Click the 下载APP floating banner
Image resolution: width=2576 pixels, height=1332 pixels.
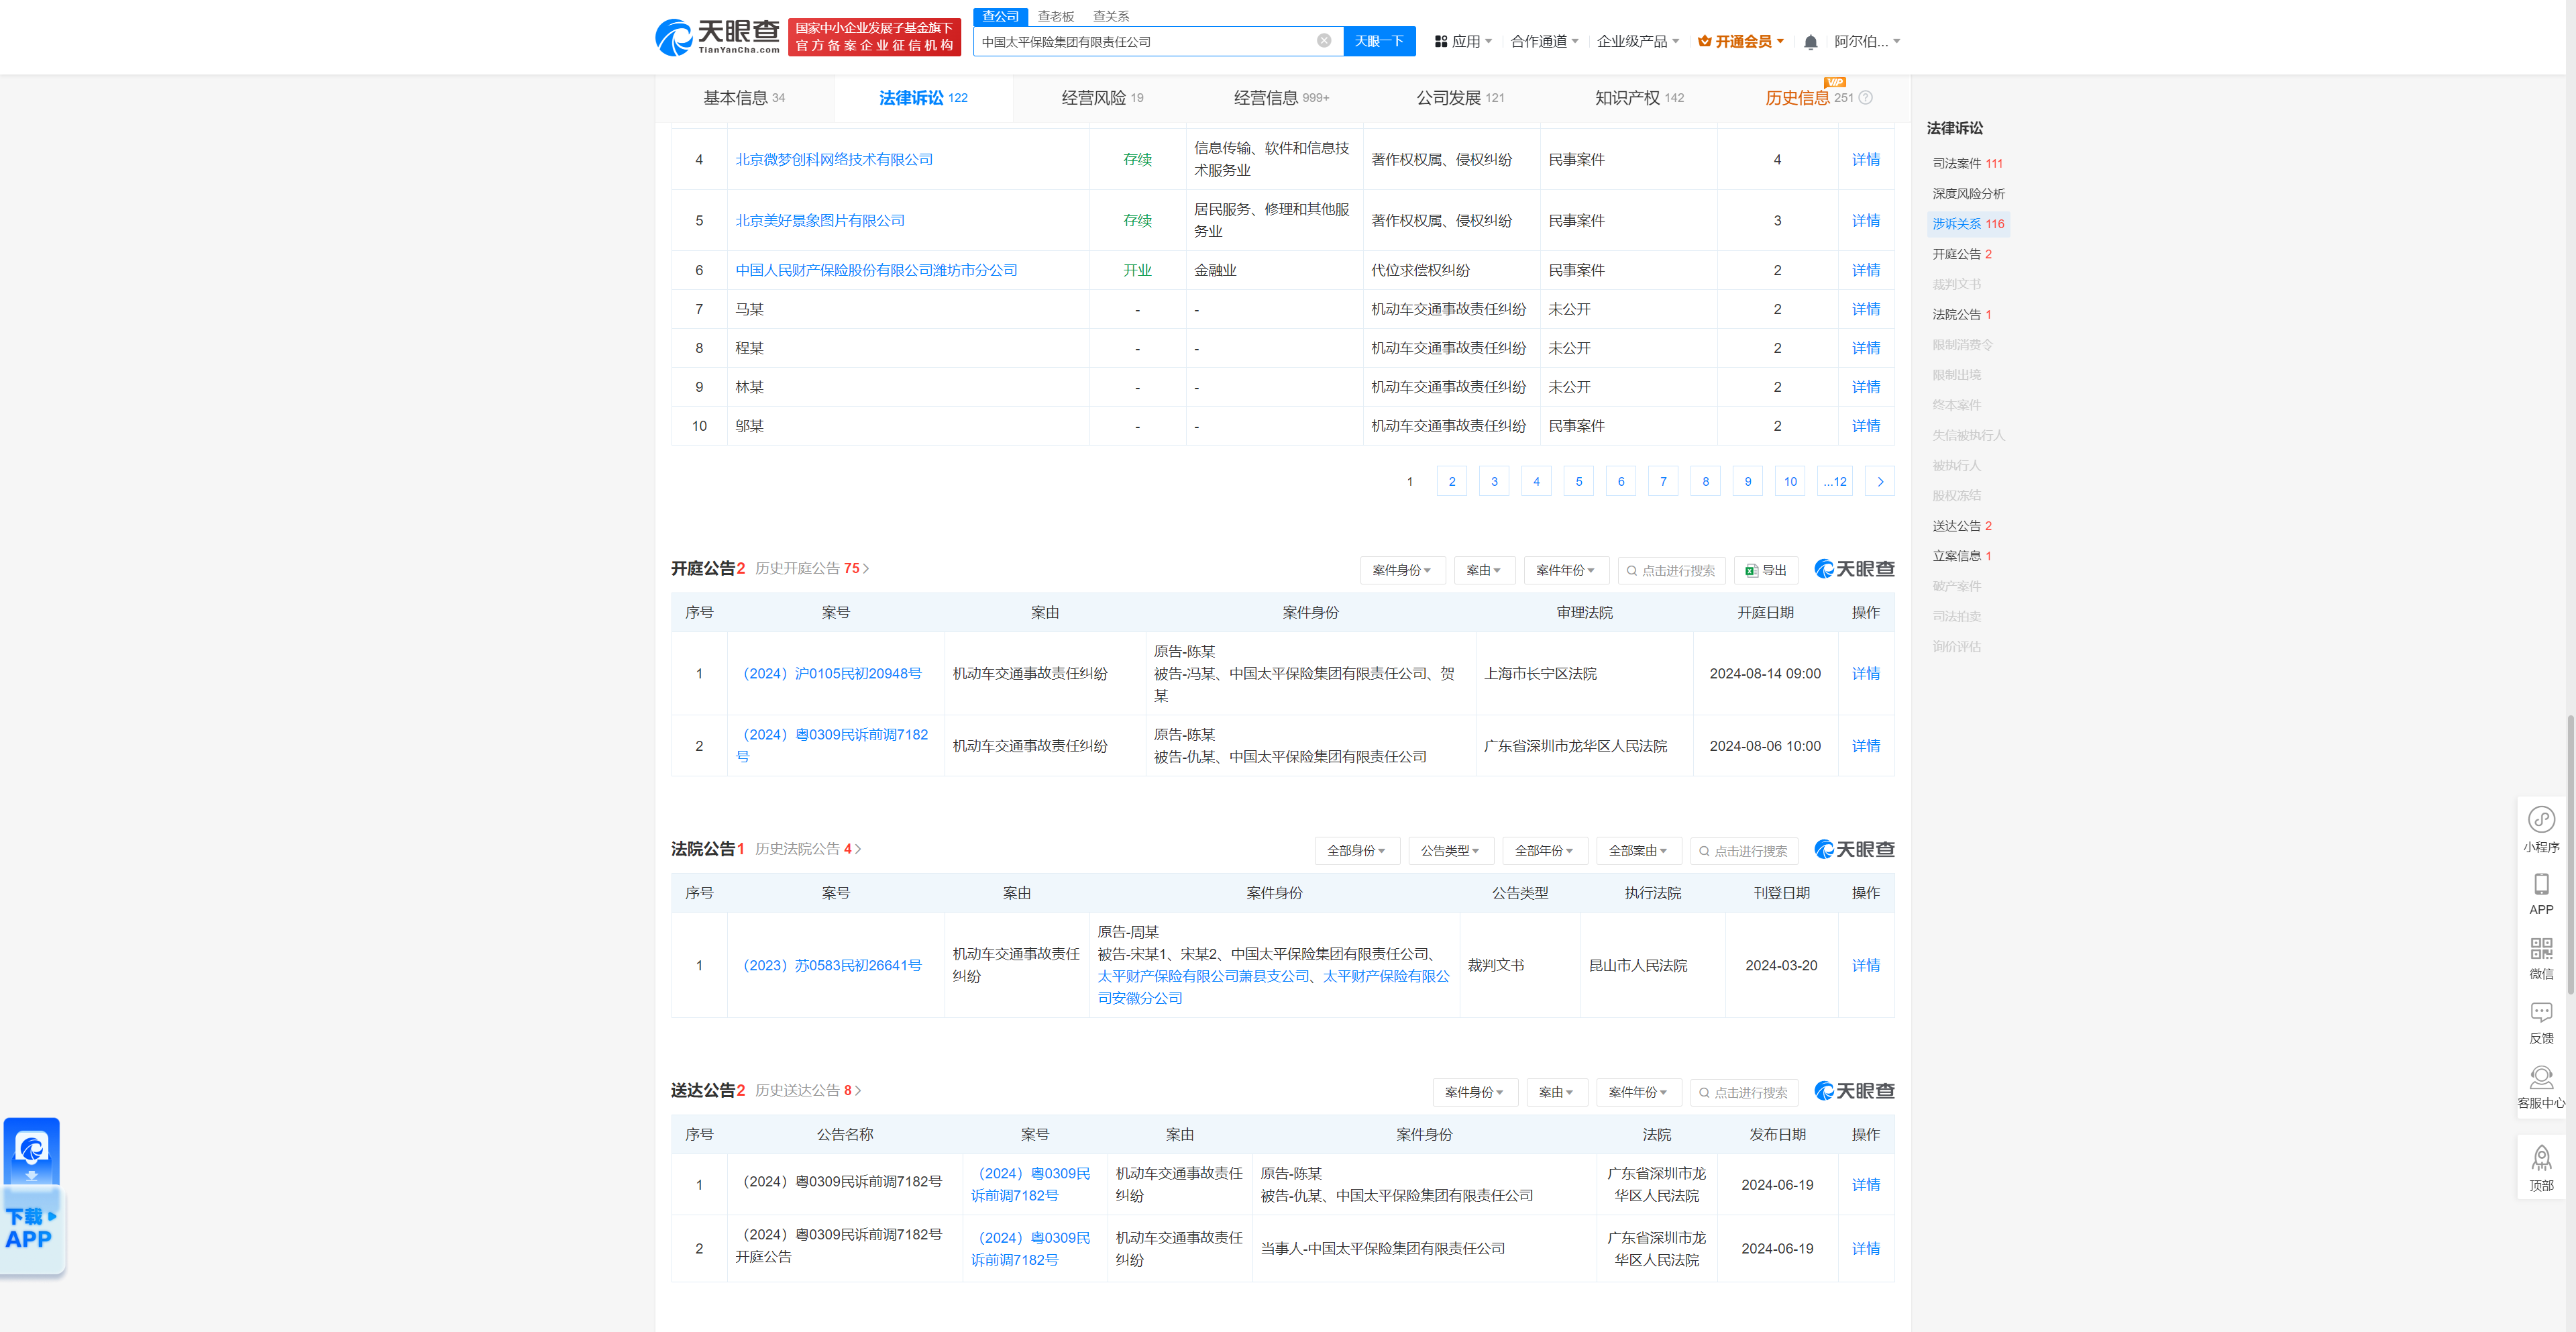tap(32, 1197)
